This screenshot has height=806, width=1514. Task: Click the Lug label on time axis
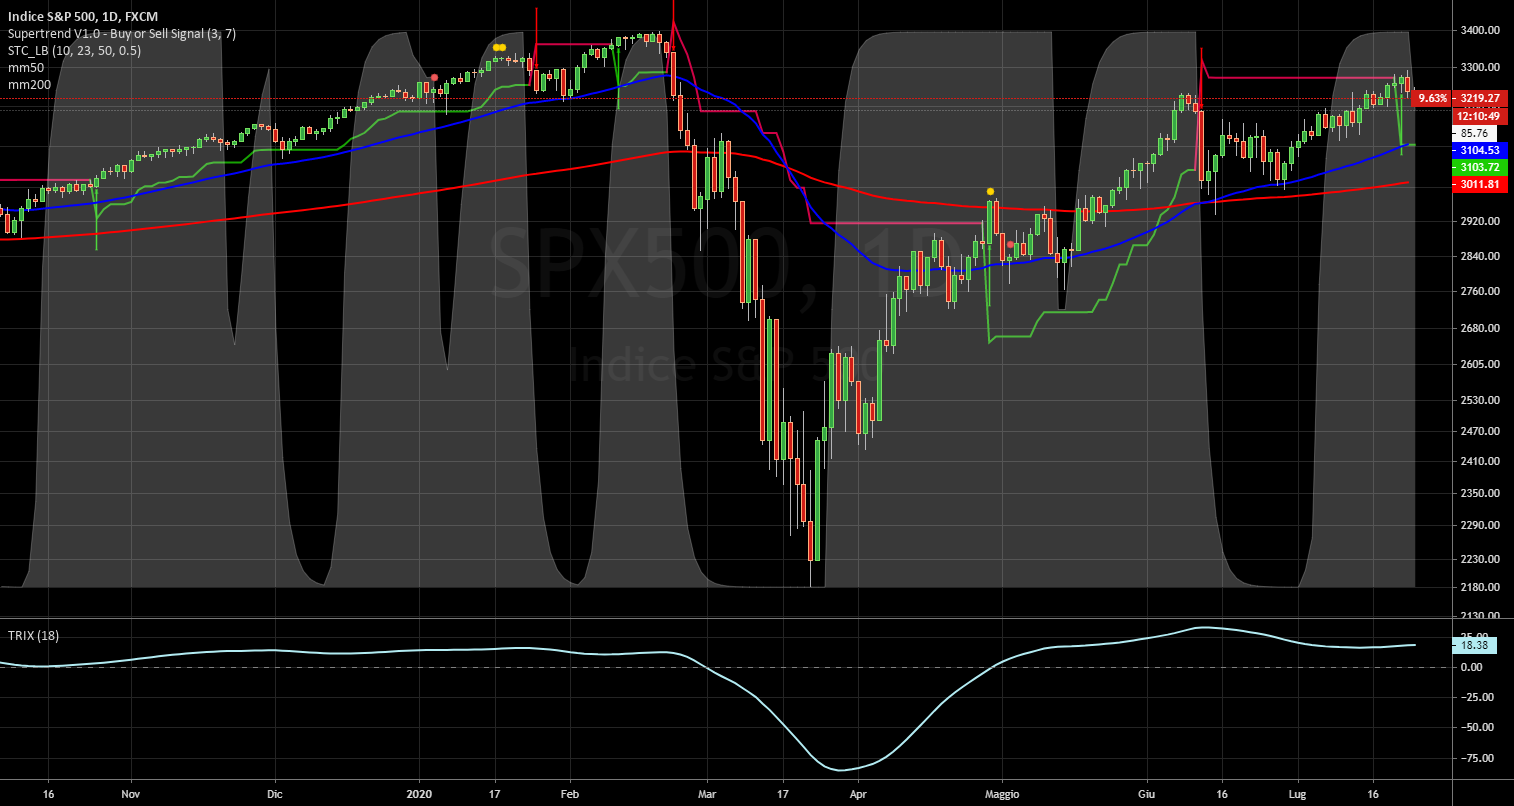[1298, 793]
